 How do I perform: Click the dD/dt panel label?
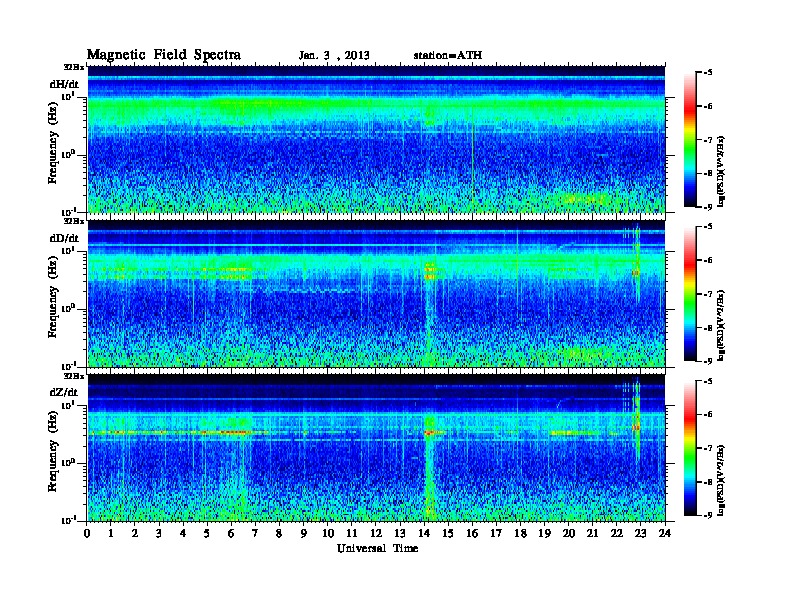[64, 238]
